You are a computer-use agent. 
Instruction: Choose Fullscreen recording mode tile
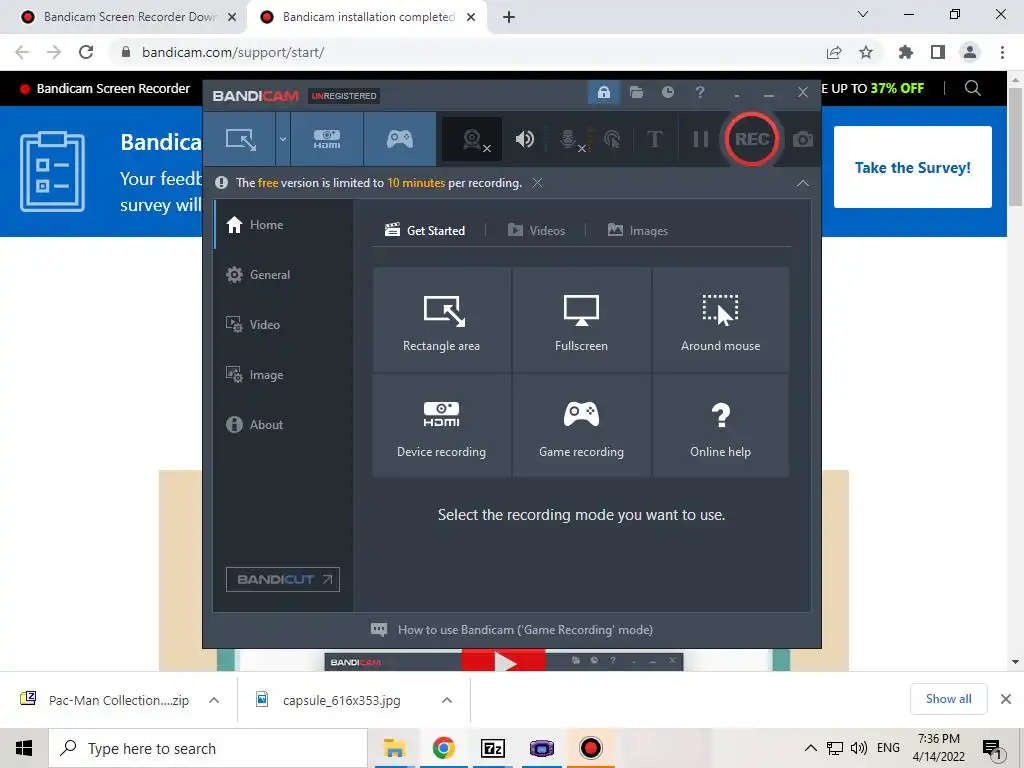tap(581, 319)
